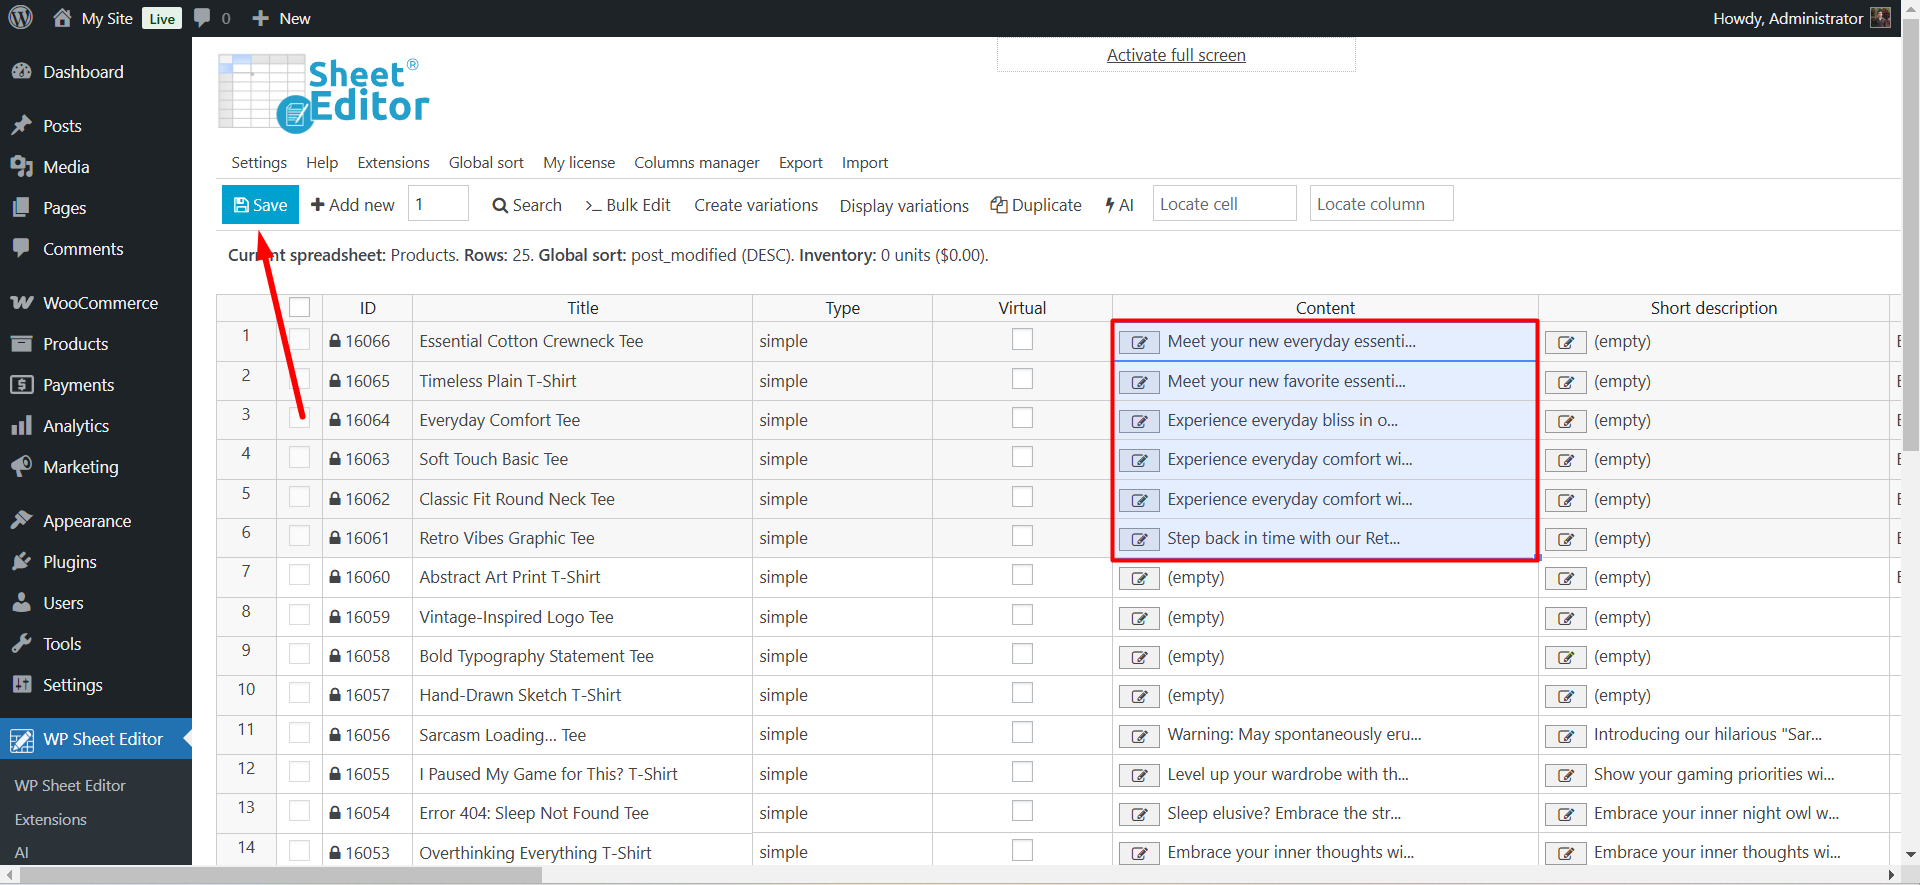The image size is (1920, 885).
Task: Open the Extensions menu
Action: [x=393, y=163]
